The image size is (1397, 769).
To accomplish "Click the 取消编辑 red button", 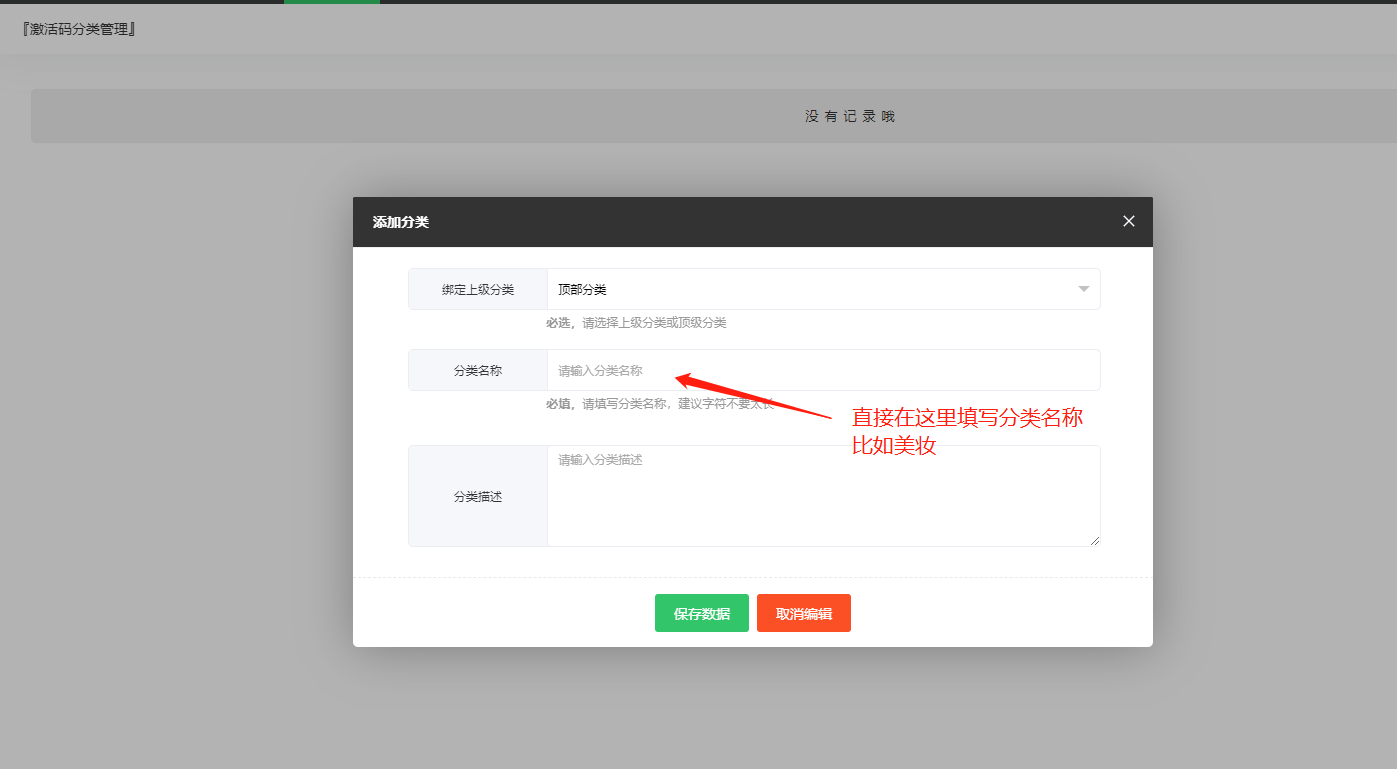I will [x=804, y=613].
